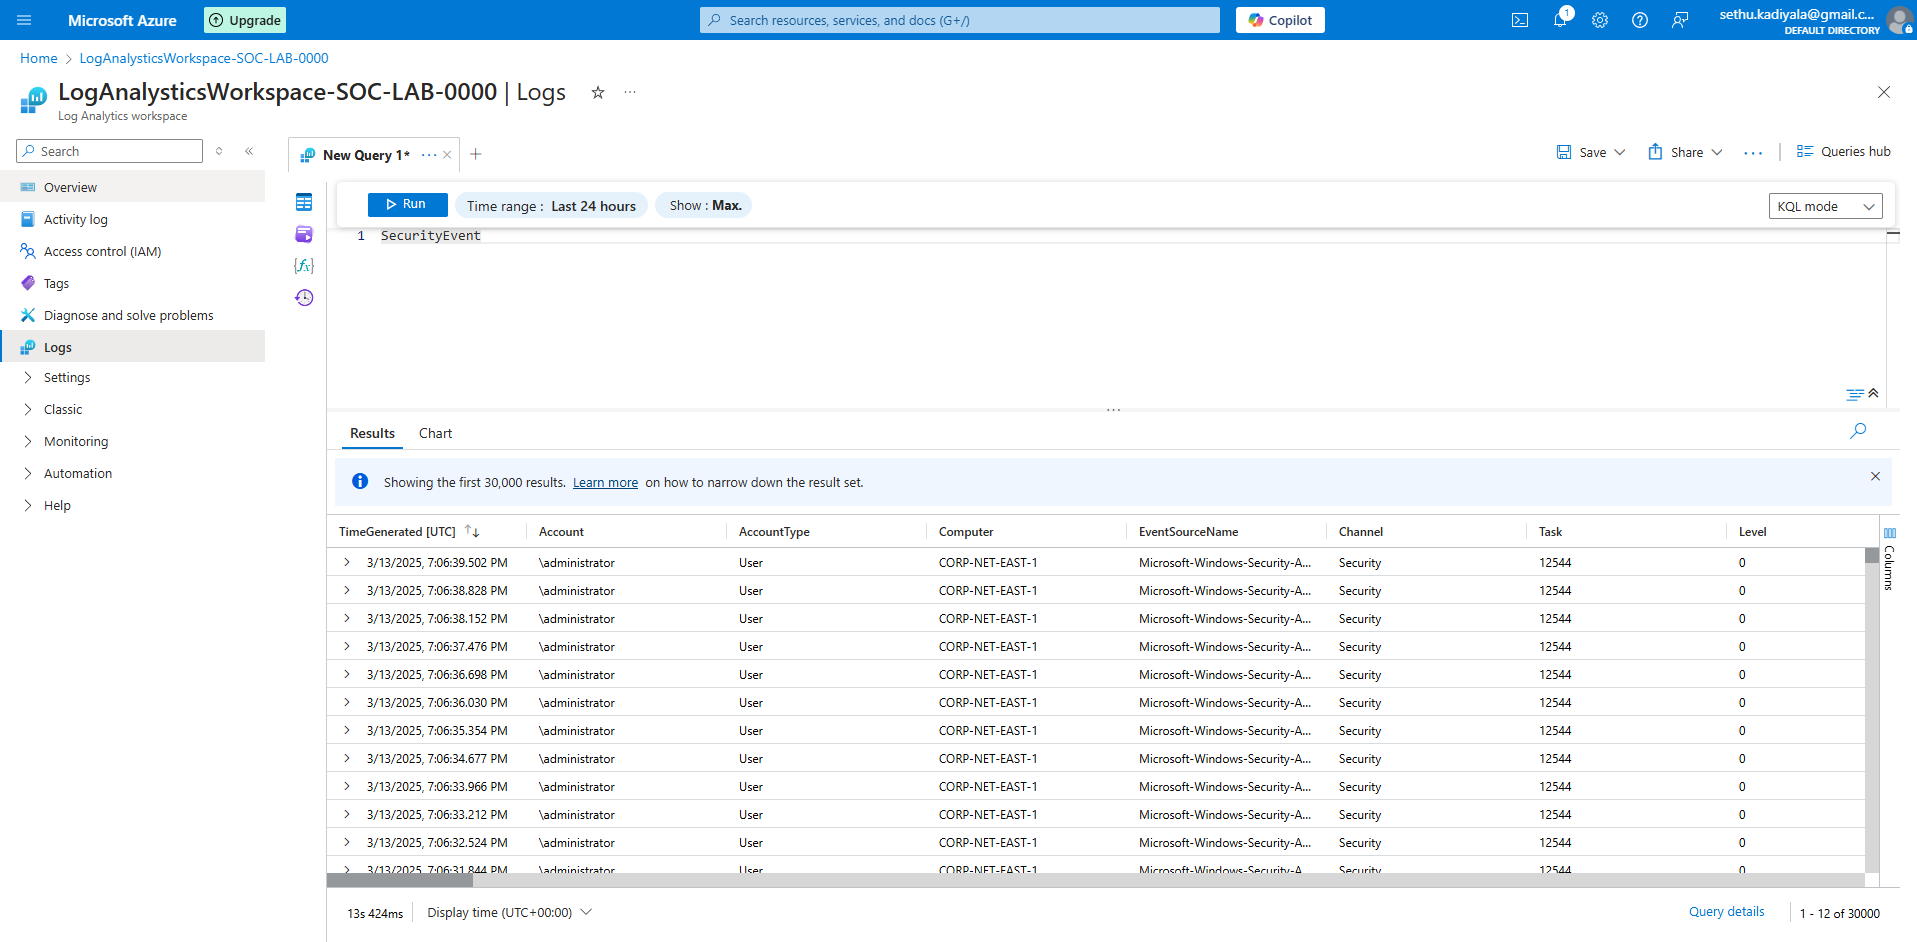Open Diagnose and solve problems
The image size is (1917, 942).
coord(132,315)
